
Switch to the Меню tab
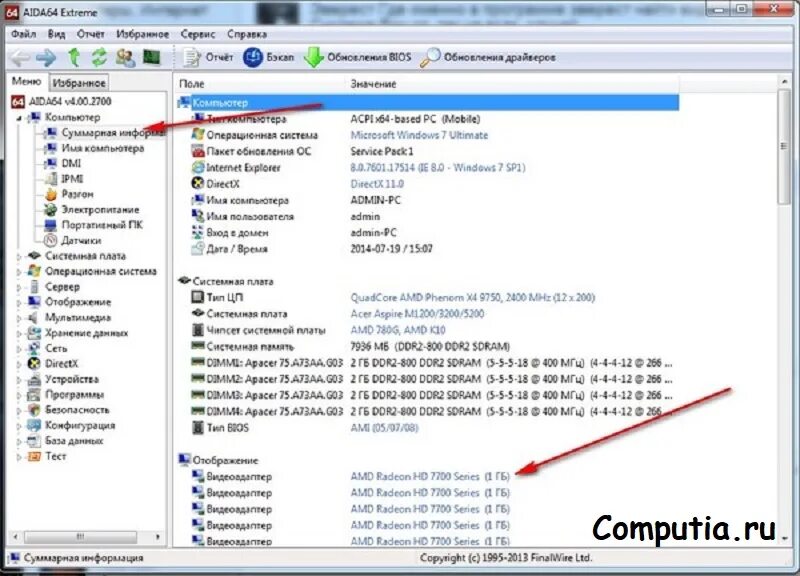(x=27, y=82)
